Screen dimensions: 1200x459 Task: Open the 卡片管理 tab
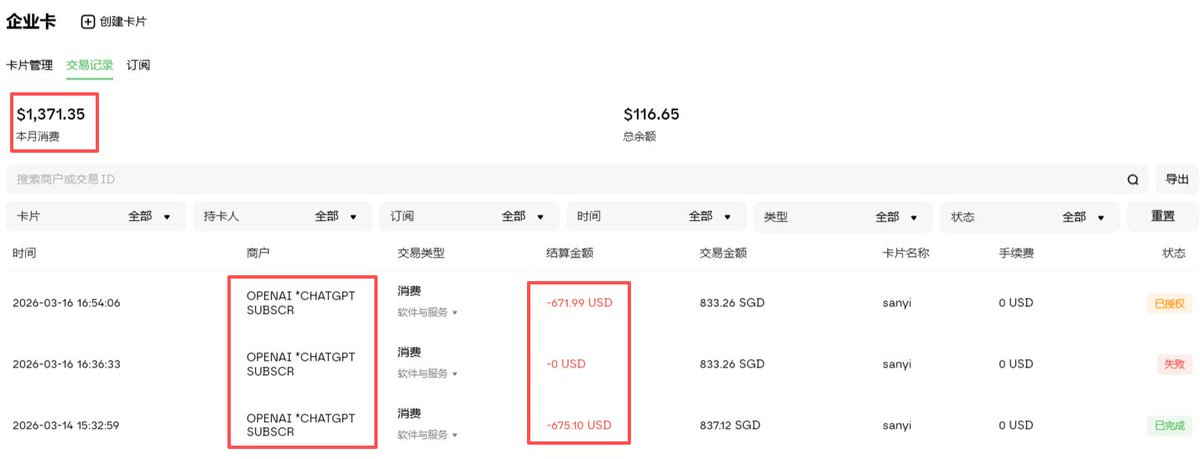point(29,65)
